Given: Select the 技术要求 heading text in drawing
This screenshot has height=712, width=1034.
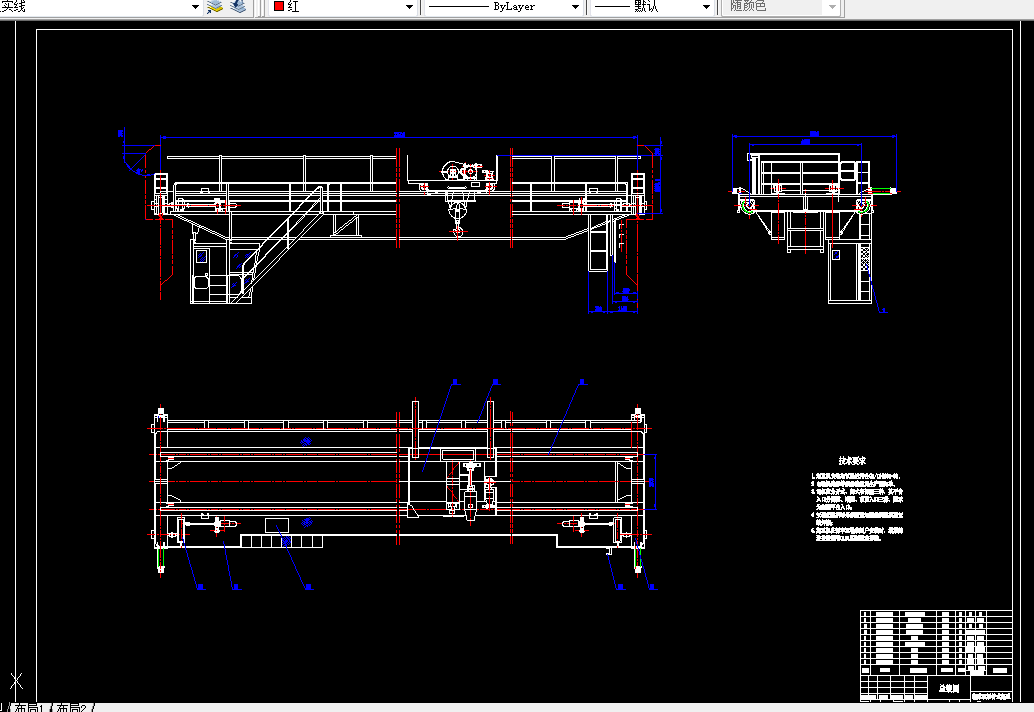Looking at the screenshot, I should pos(852,461).
